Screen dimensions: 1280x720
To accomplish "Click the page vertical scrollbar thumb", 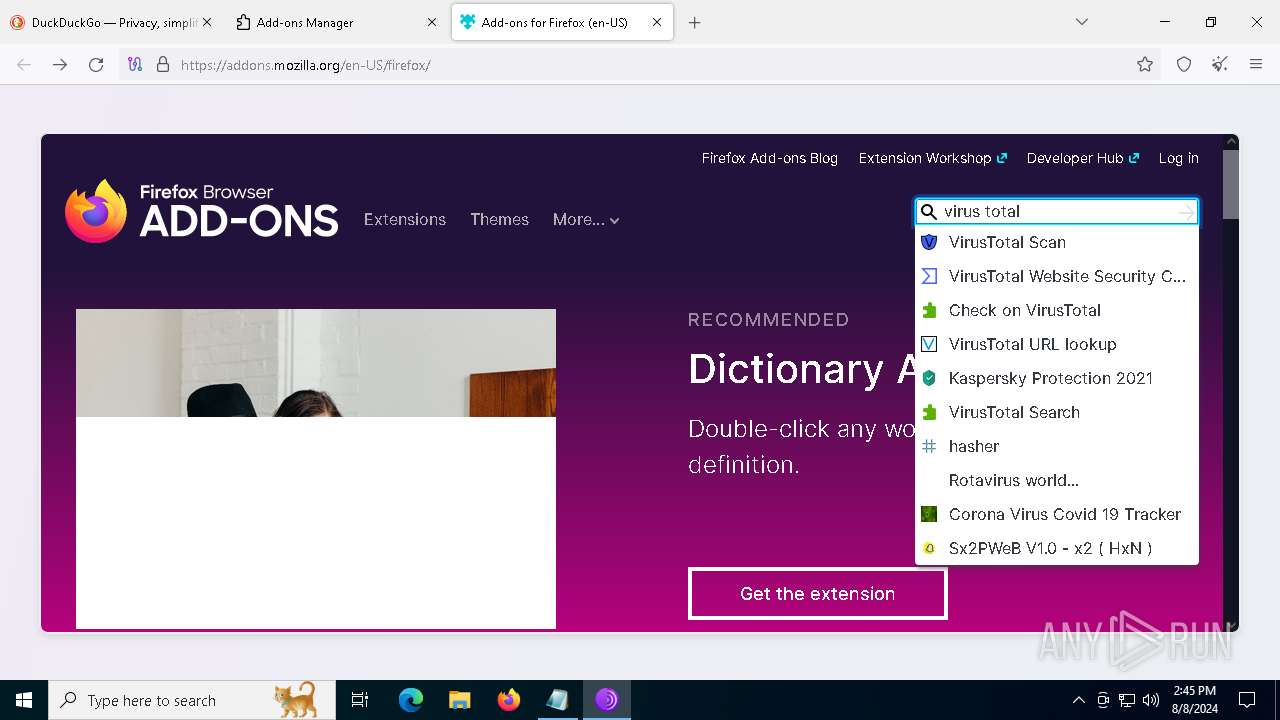I will coord(1231,184).
